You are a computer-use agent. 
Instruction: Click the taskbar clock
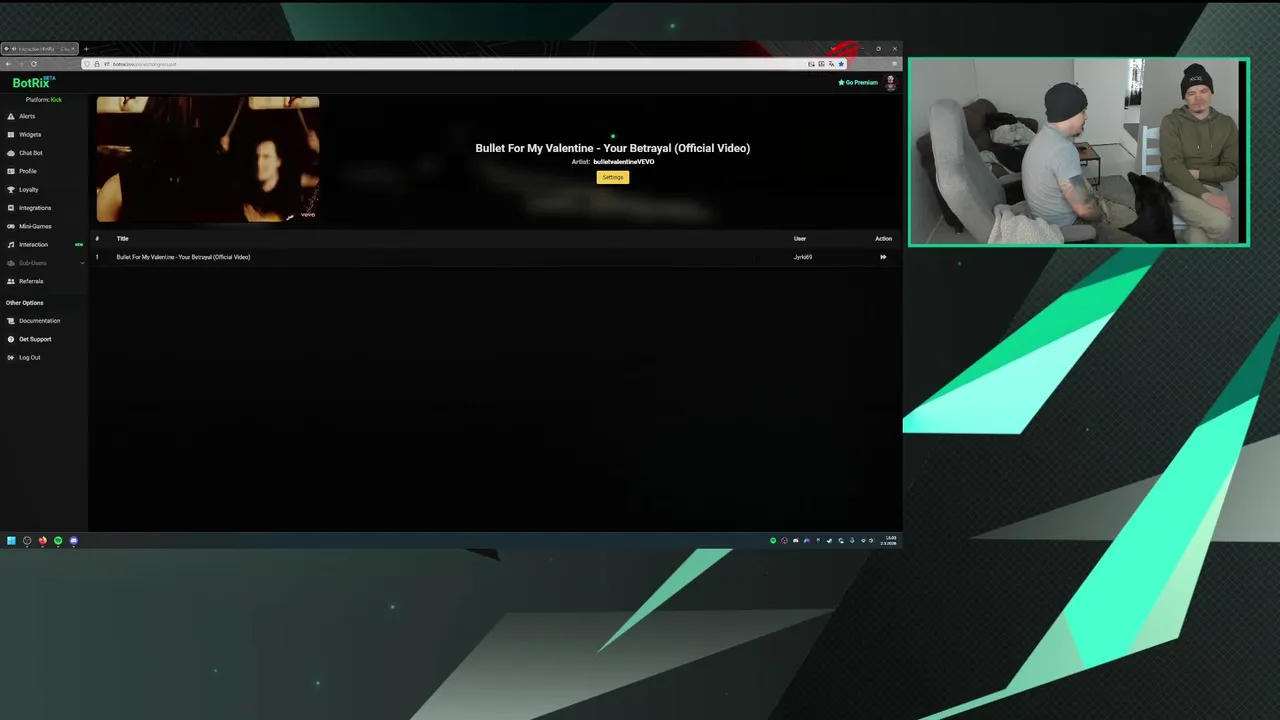(x=890, y=540)
